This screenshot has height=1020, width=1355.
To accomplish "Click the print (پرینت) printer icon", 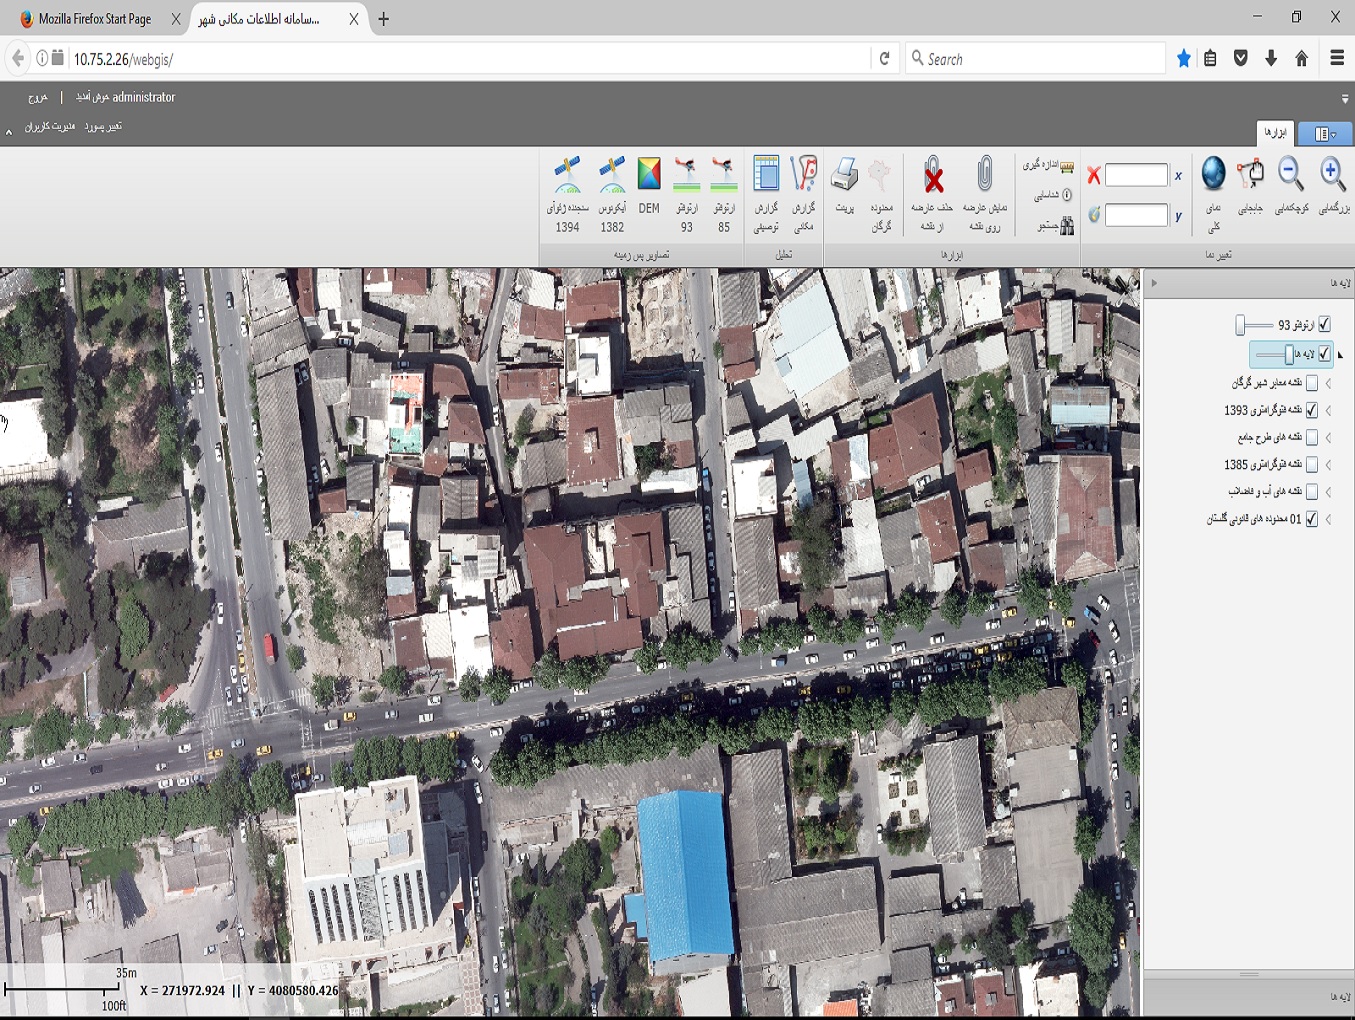I will click(844, 176).
